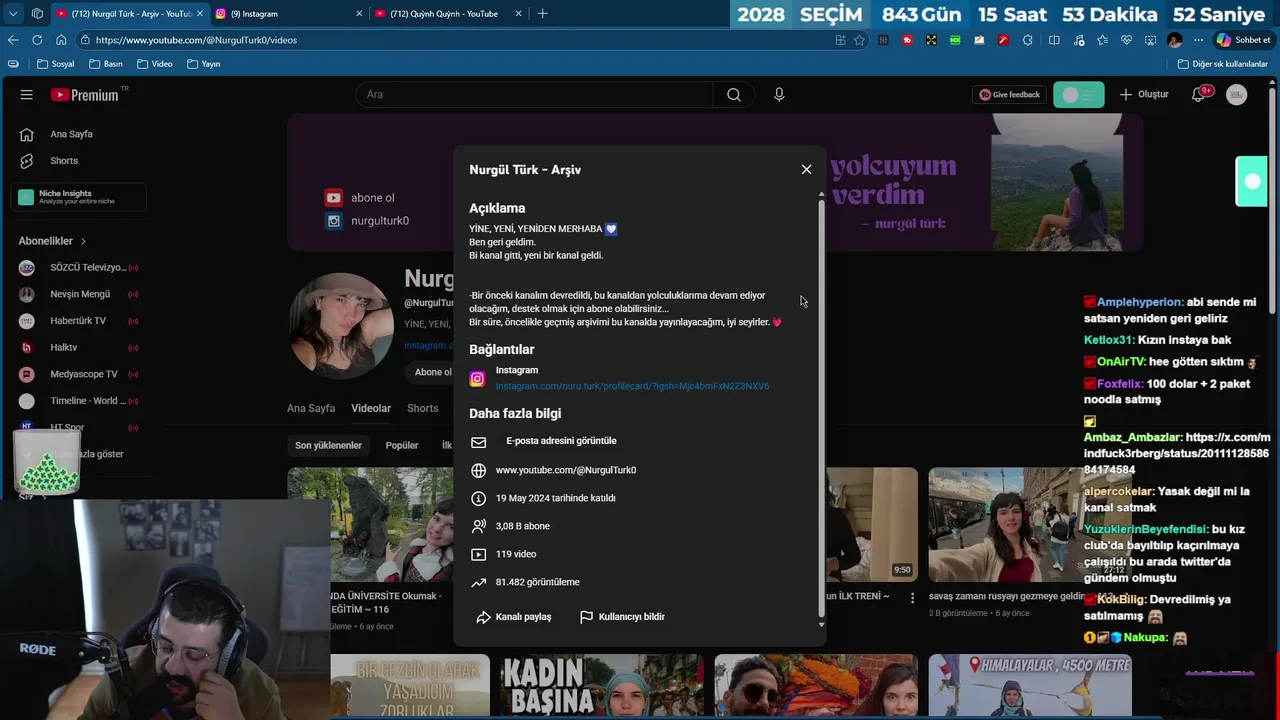Click the dialog scrollbar down arrow
This screenshot has width=1280, height=720.
(x=822, y=625)
